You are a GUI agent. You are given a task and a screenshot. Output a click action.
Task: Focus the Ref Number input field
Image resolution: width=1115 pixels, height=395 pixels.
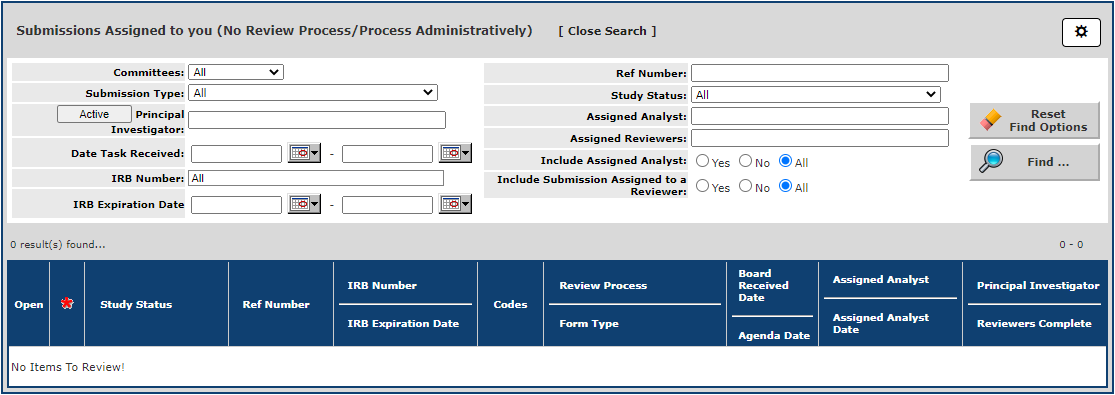pyautogui.click(x=820, y=73)
